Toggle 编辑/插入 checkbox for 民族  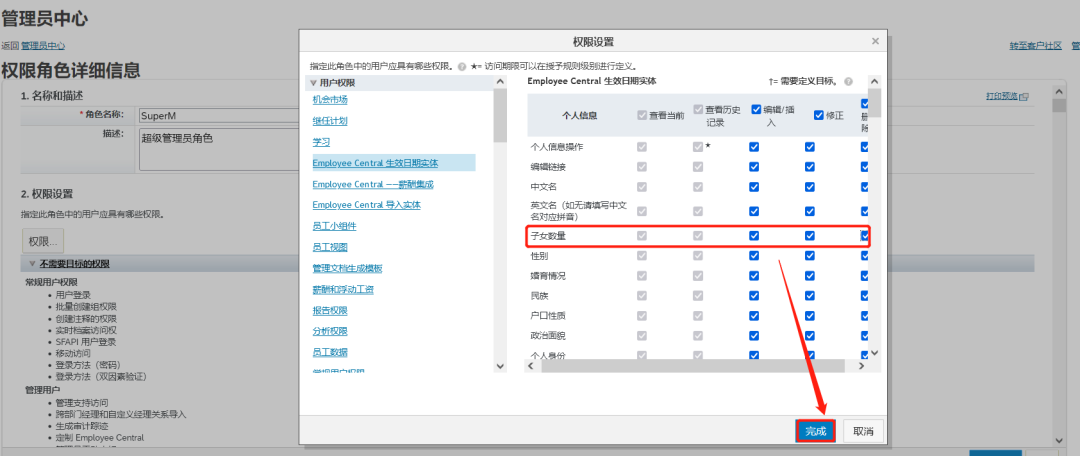(754, 296)
